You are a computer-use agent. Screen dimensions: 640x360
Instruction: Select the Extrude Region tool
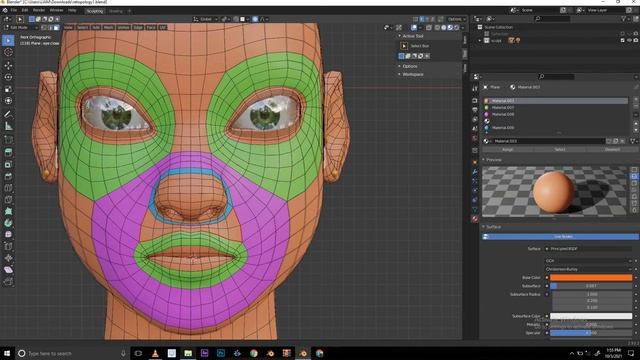click(8, 152)
